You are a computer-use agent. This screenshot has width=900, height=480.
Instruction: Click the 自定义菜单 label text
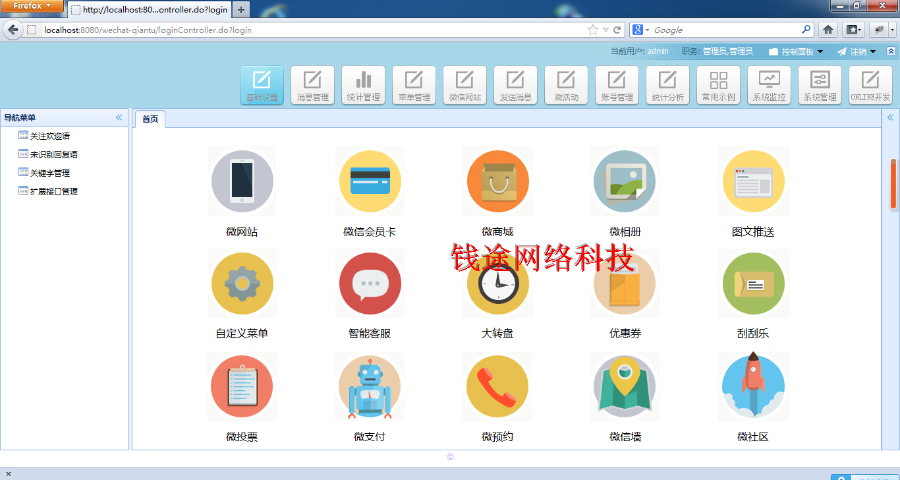coord(242,334)
